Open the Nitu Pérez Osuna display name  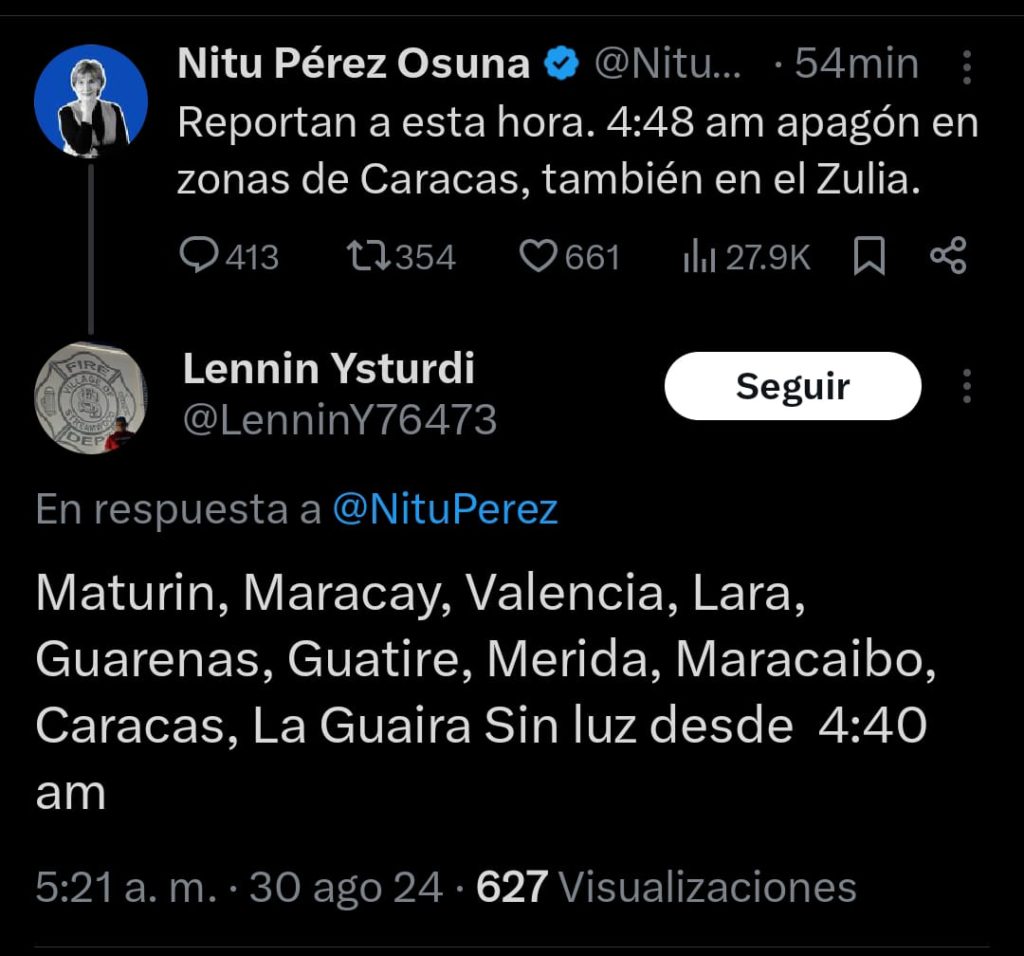click(x=354, y=65)
